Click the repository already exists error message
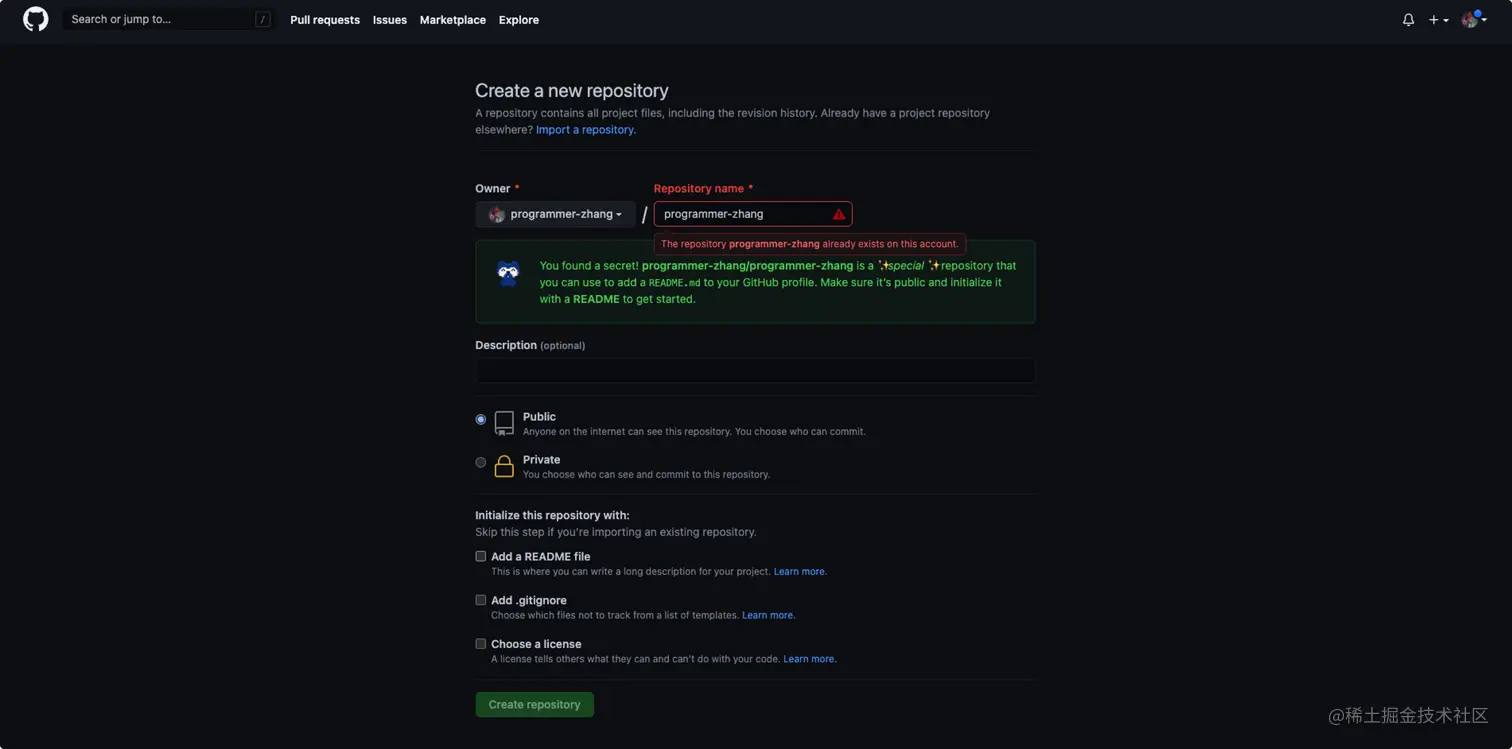 (x=810, y=244)
